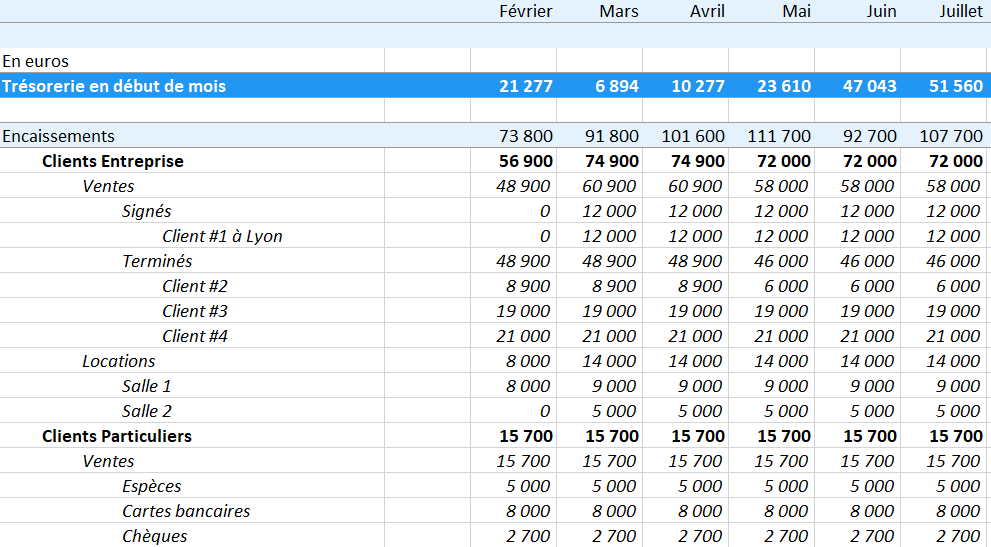Viewport: 991px width, 547px height.
Task: Click Client #3 value 19 000 for Mars
Action: 609,311
